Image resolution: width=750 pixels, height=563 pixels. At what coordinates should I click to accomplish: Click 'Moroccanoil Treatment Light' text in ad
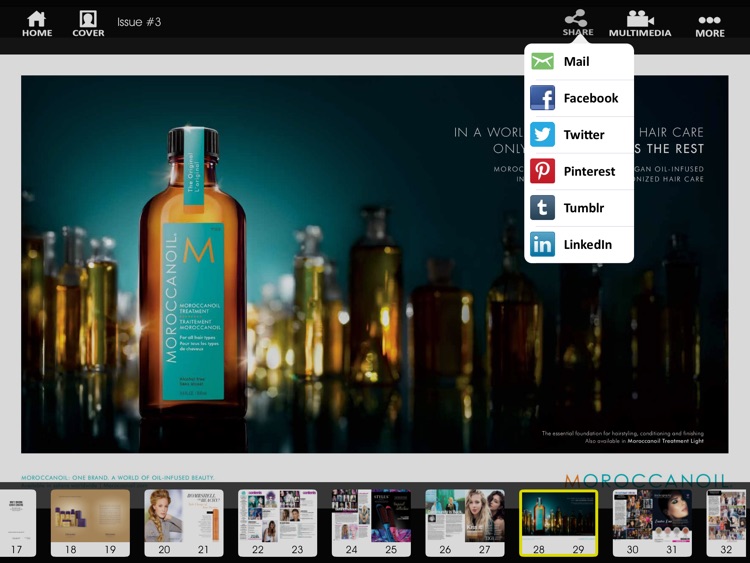click(665, 441)
